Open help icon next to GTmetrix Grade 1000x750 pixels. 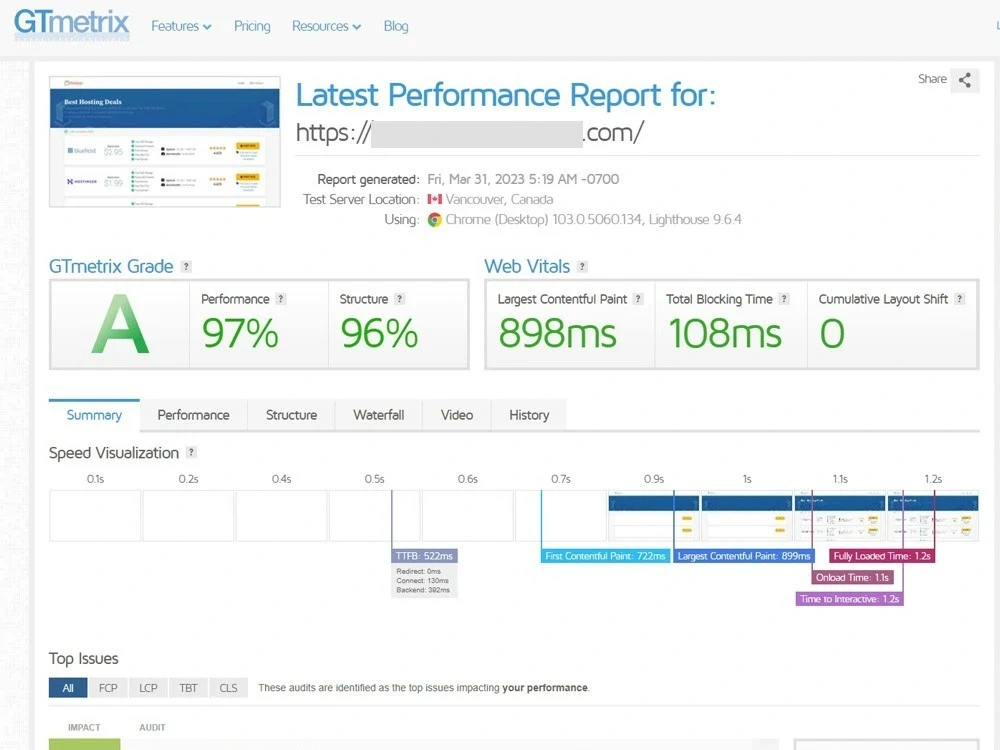coord(186,267)
